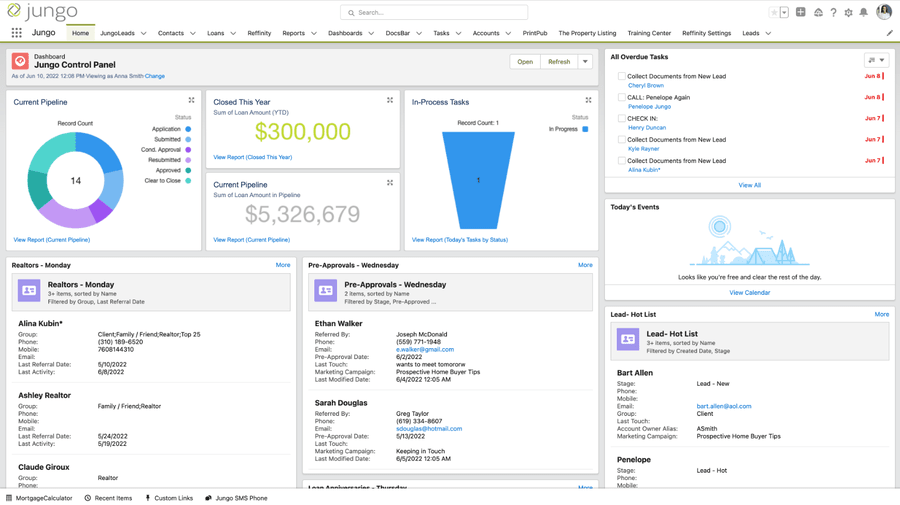The width and height of the screenshot is (900, 505).
Task: Open bart.allen@aol.com email link
Action: click(724, 406)
